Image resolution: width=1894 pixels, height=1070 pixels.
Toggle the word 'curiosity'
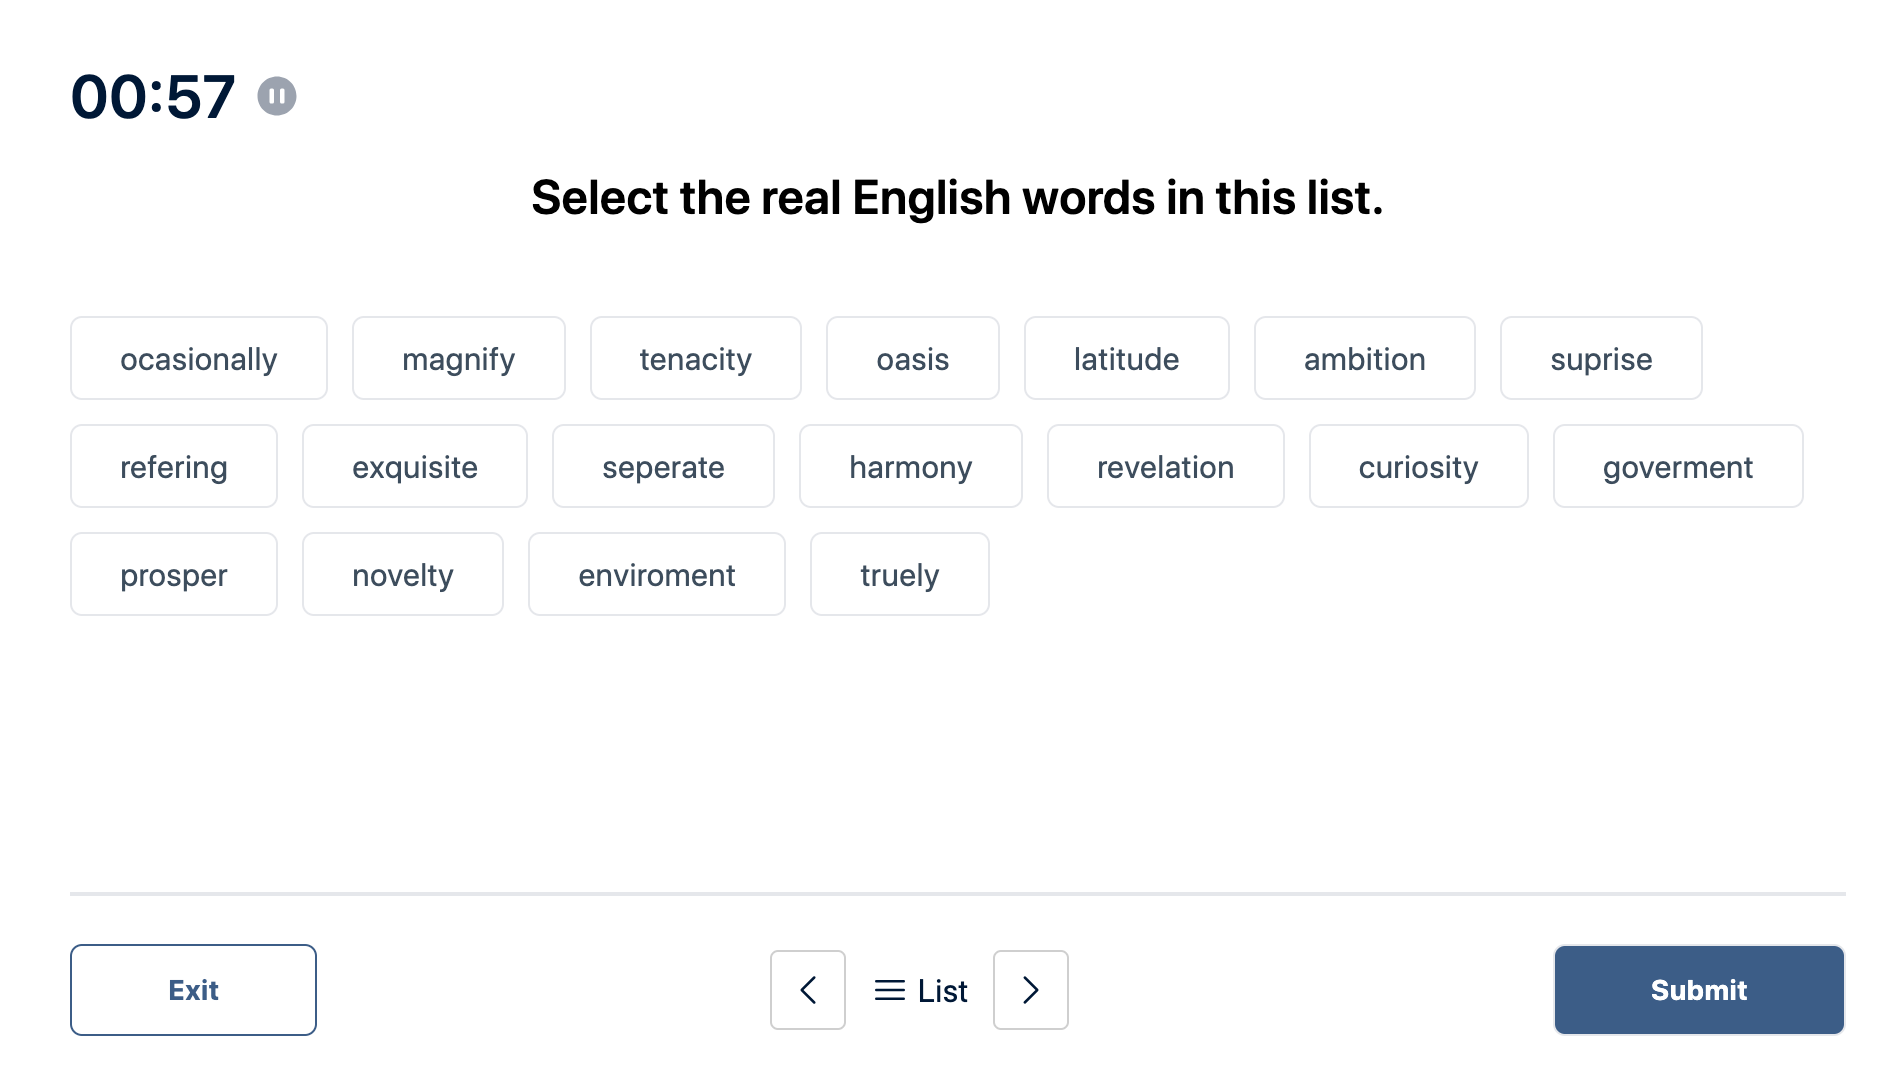1419,466
